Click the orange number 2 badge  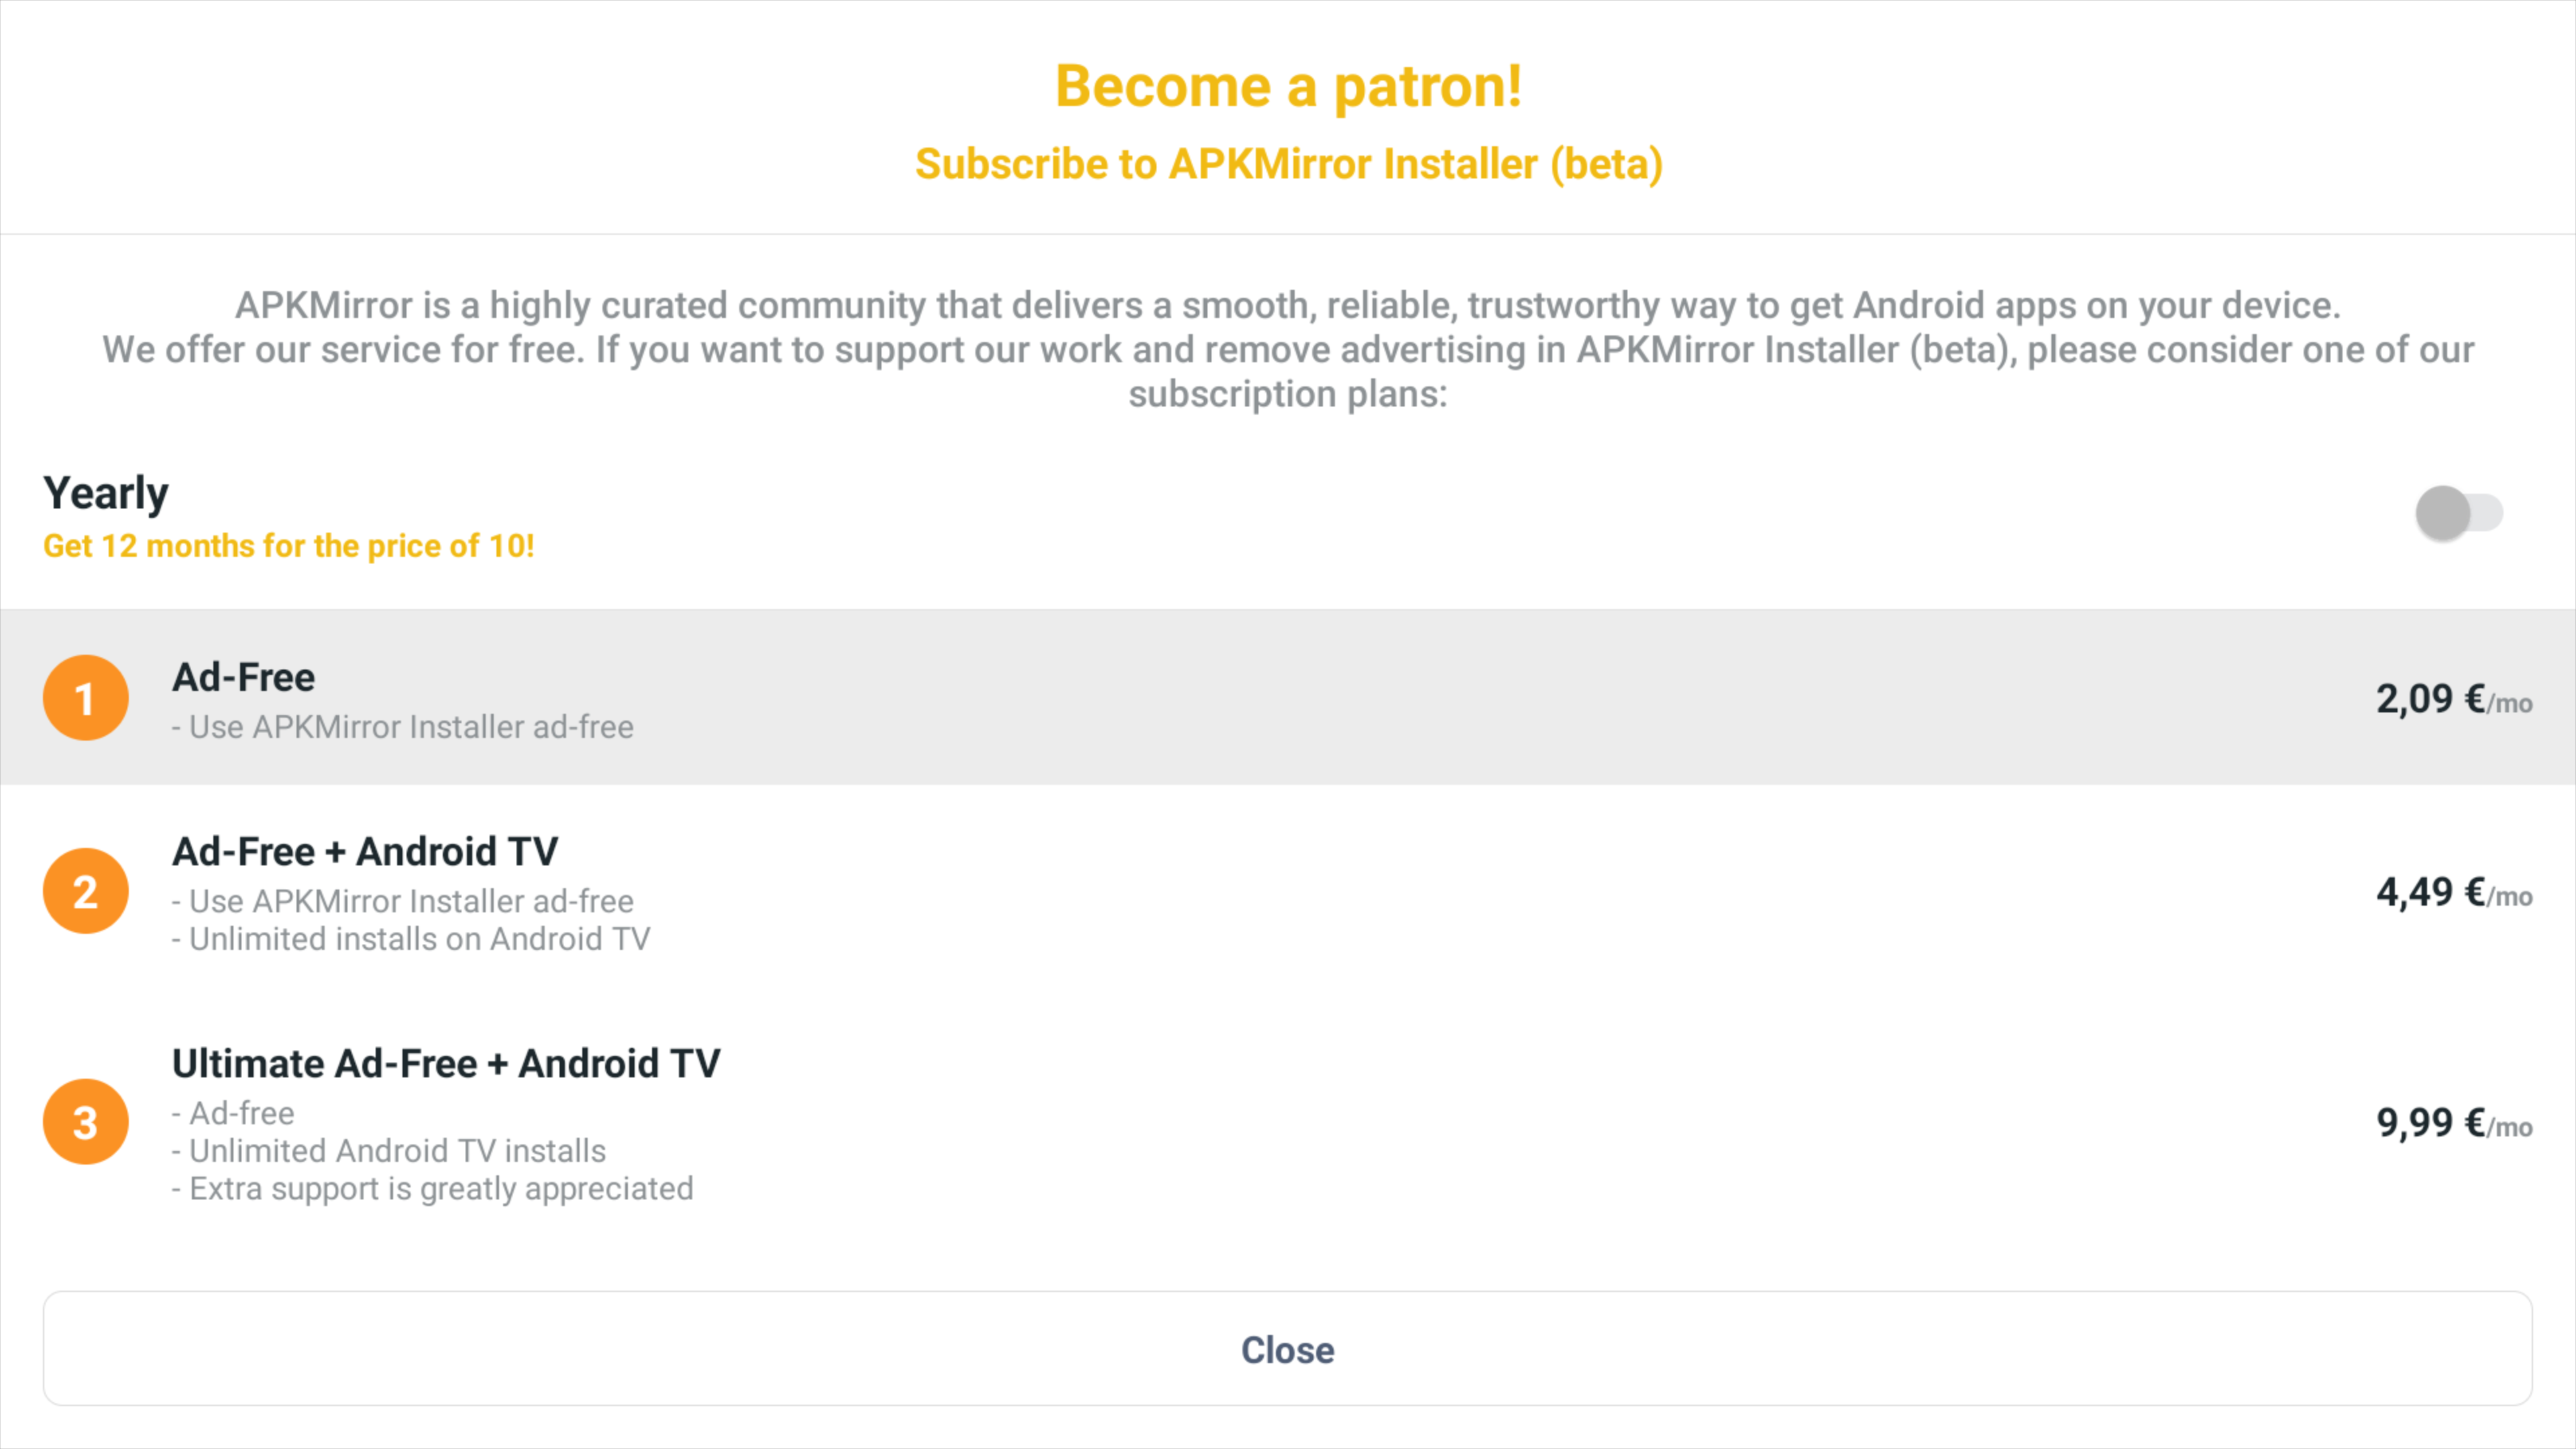tap(86, 891)
